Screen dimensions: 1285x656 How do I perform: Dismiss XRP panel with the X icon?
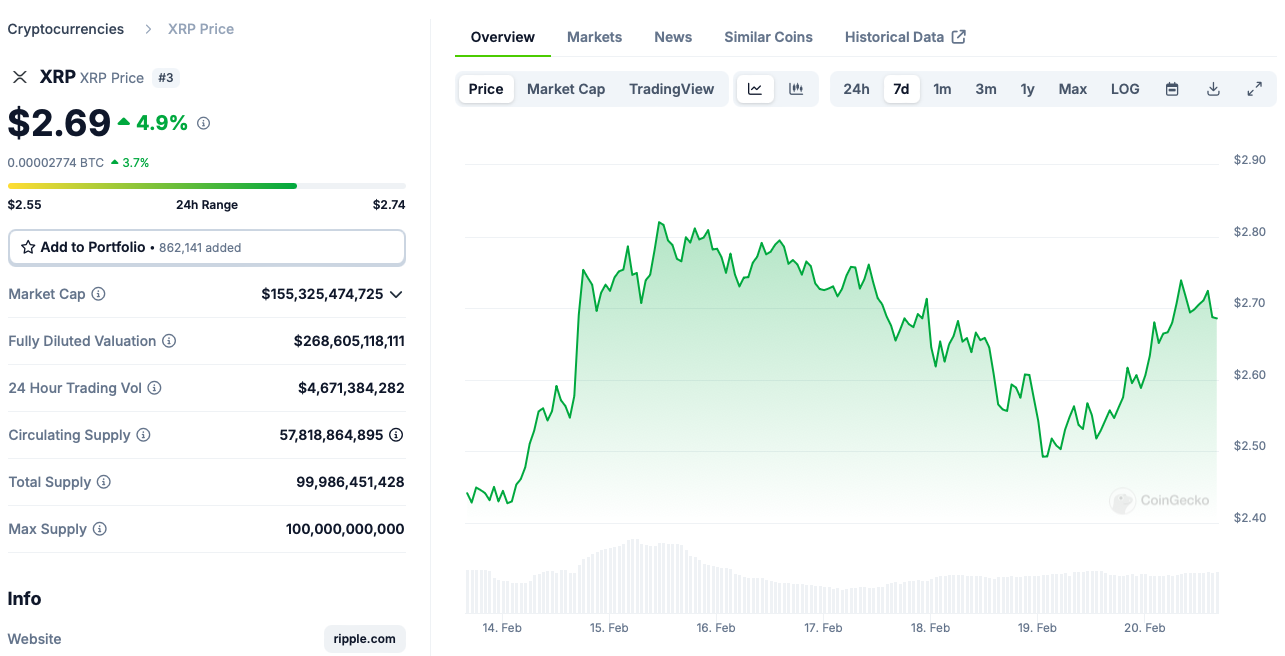[19, 77]
